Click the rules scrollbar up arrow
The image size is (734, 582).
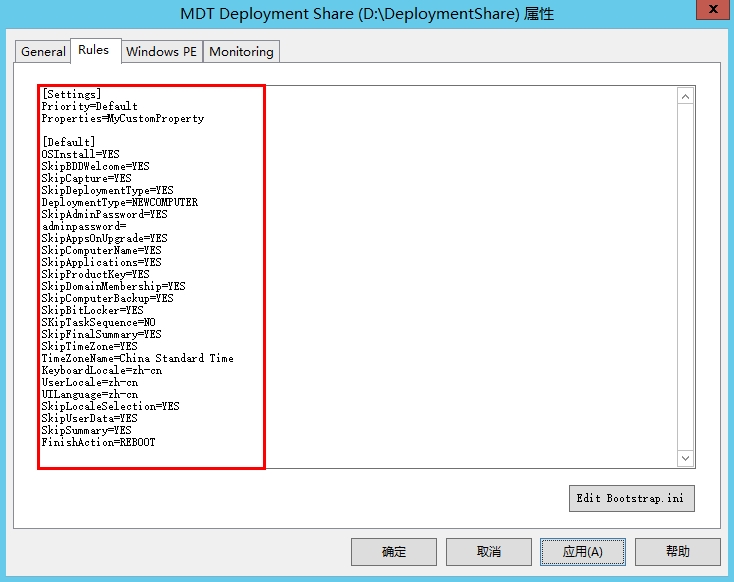pos(685,96)
